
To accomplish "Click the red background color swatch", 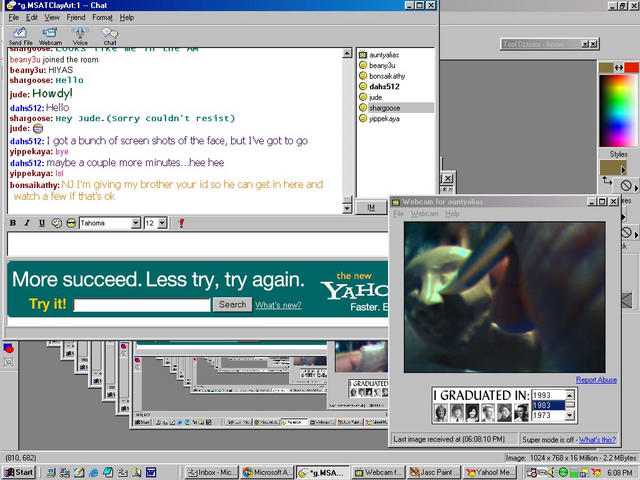I will click(631, 68).
